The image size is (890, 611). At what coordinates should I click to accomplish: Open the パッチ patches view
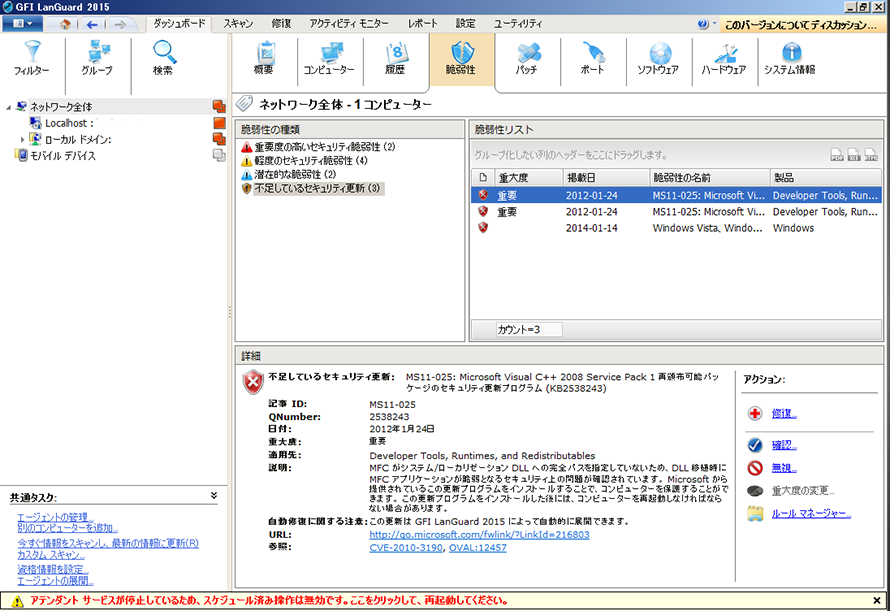click(x=527, y=58)
